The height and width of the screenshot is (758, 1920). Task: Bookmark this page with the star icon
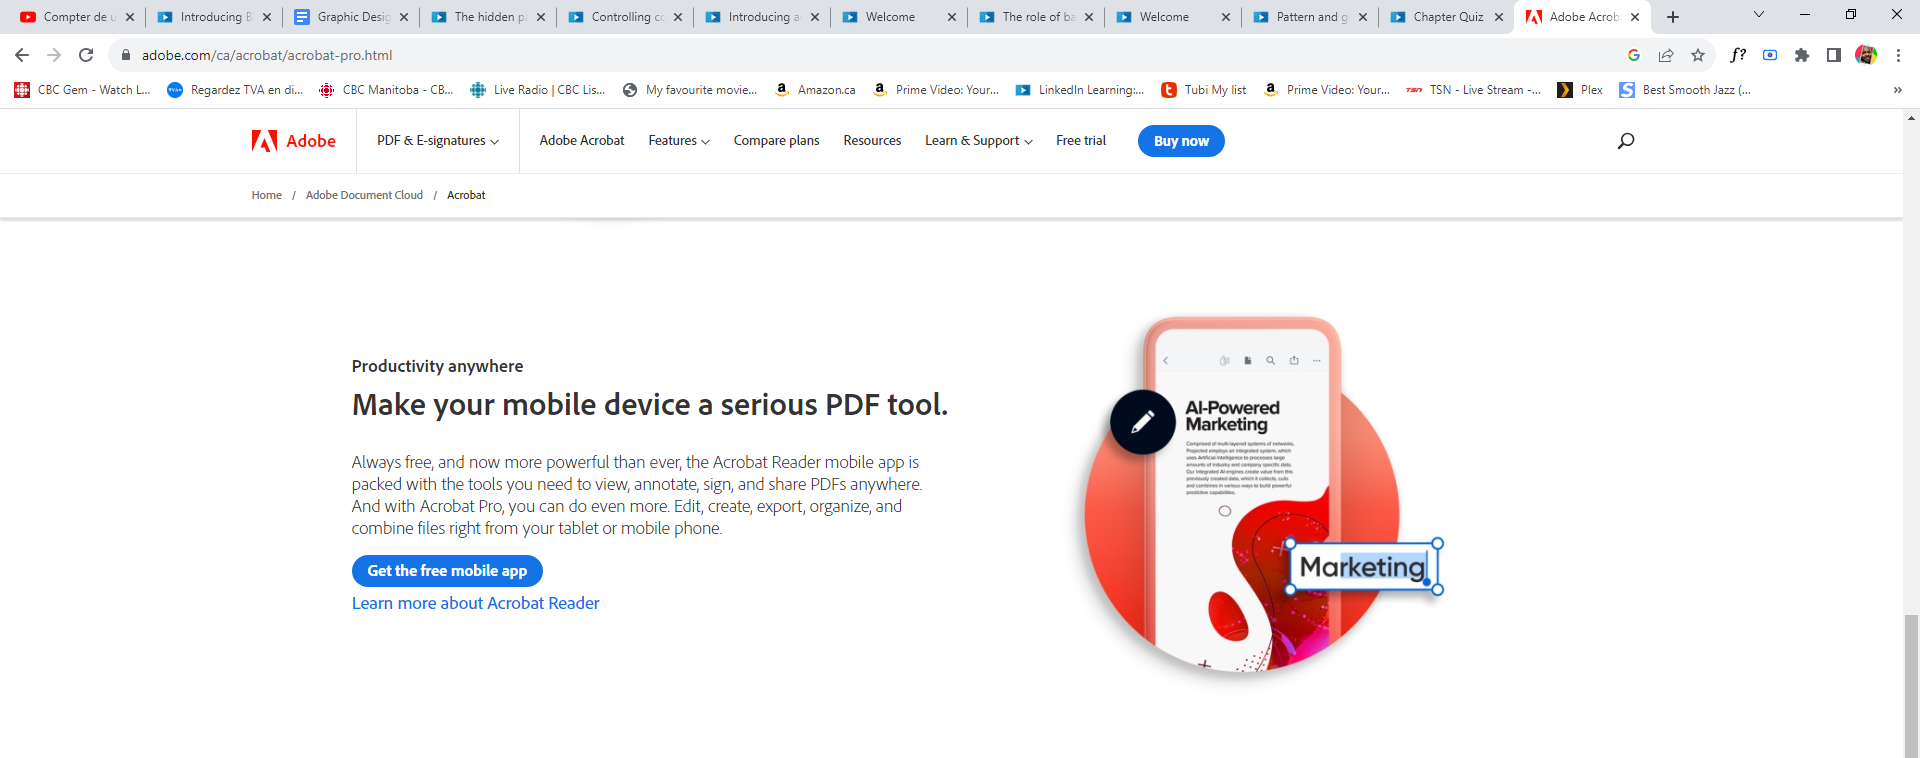(x=1698, y=55)
